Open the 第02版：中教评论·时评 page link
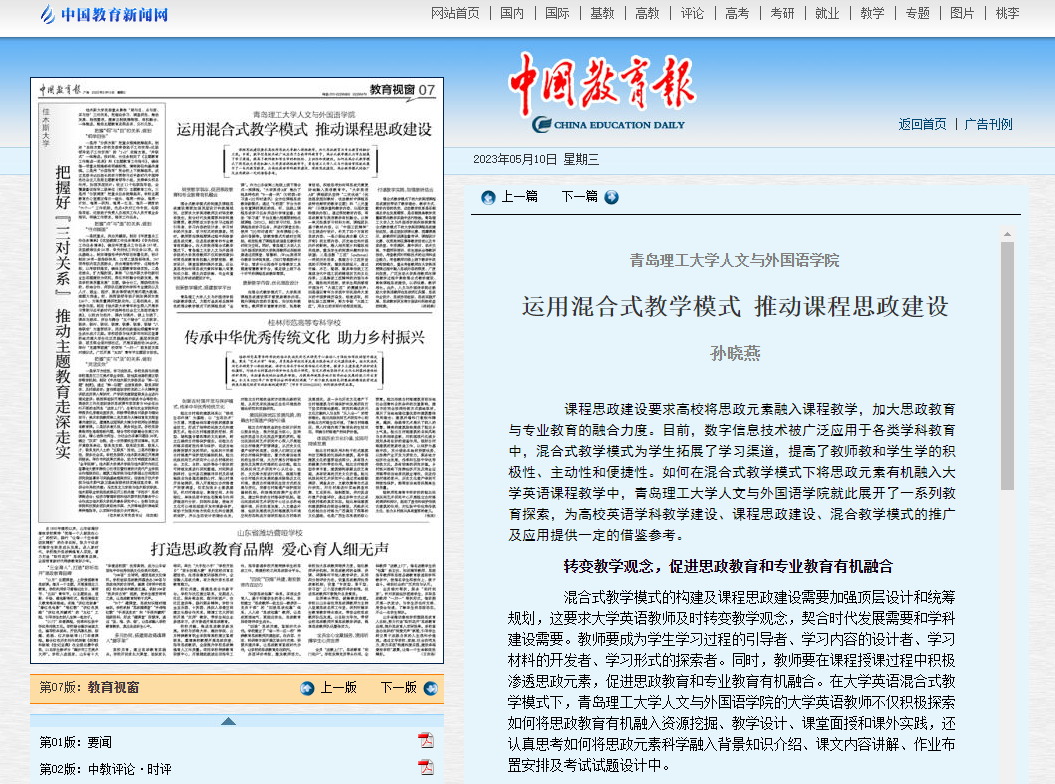This screenshot has width=1055, height=784. [x=105, y=769]
